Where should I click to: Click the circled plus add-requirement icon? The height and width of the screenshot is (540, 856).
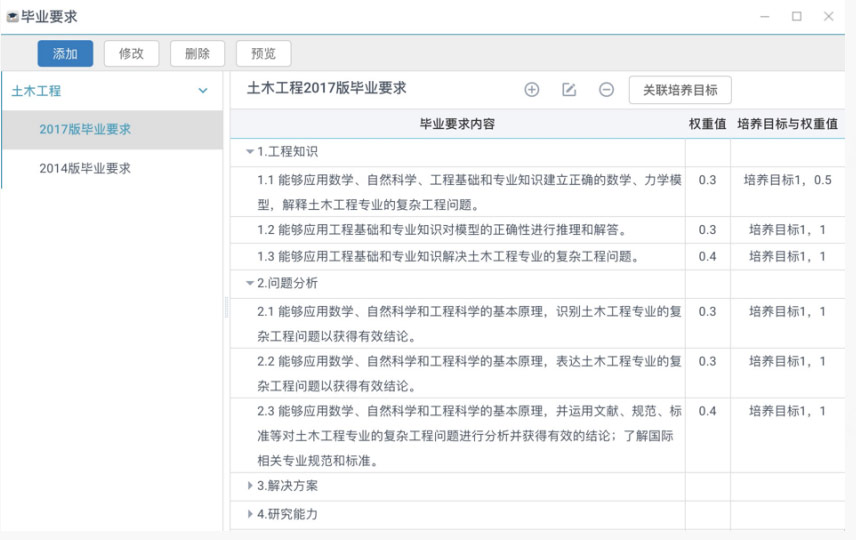pos(532,90)
